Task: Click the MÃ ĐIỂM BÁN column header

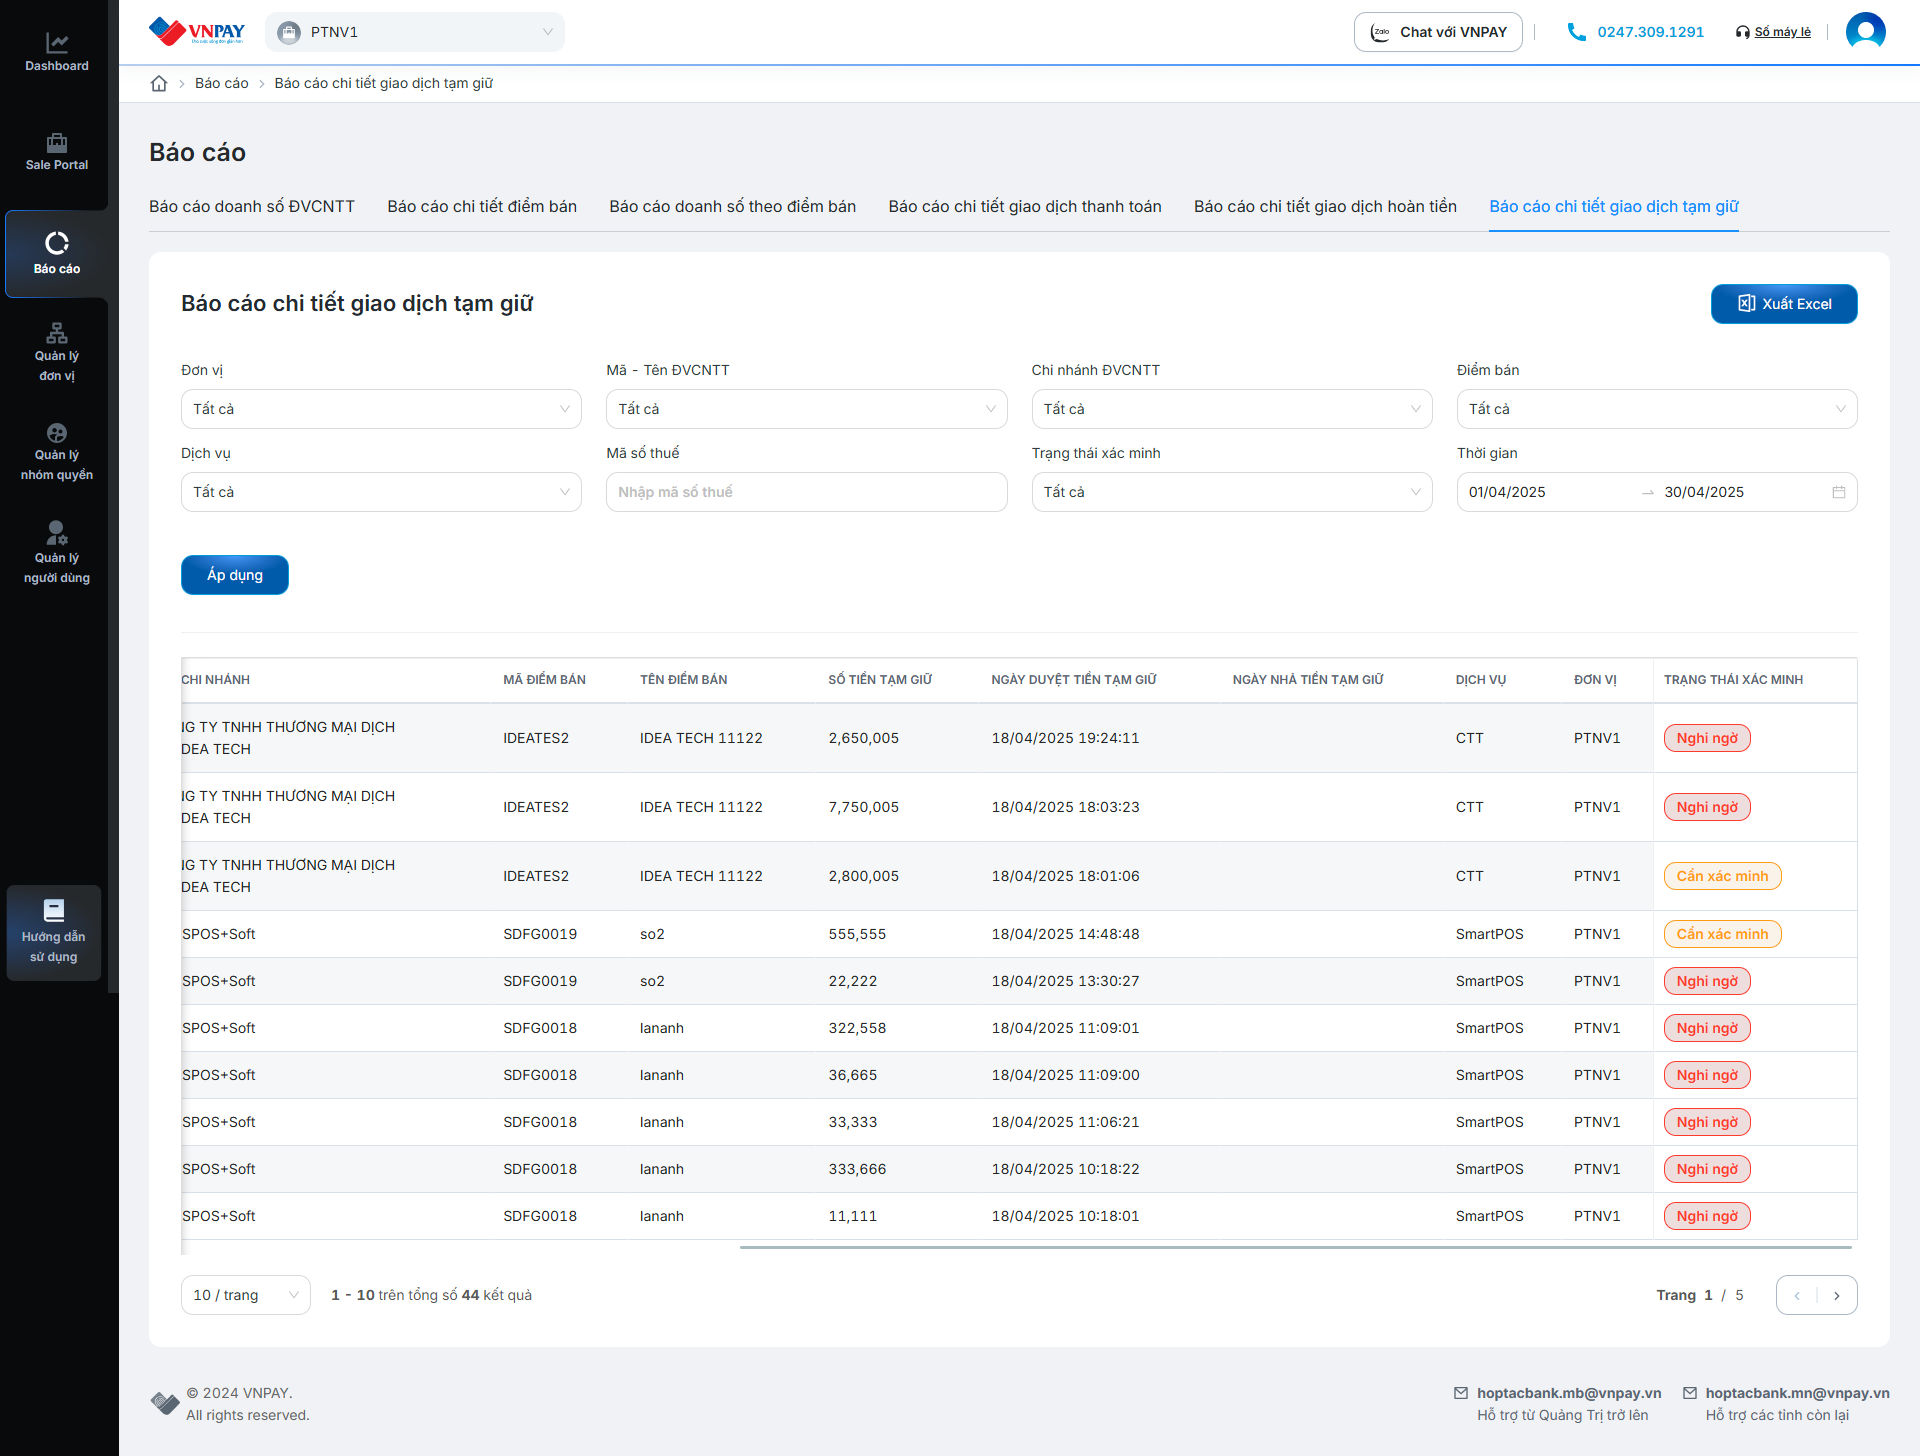Action: [544, 680]
